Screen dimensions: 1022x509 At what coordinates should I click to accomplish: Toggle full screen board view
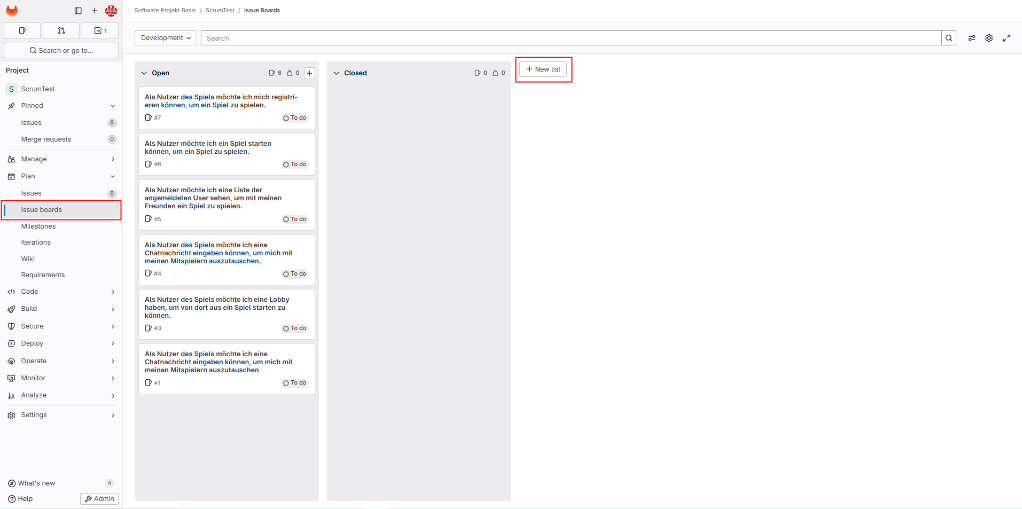(x=1006, y=38)
